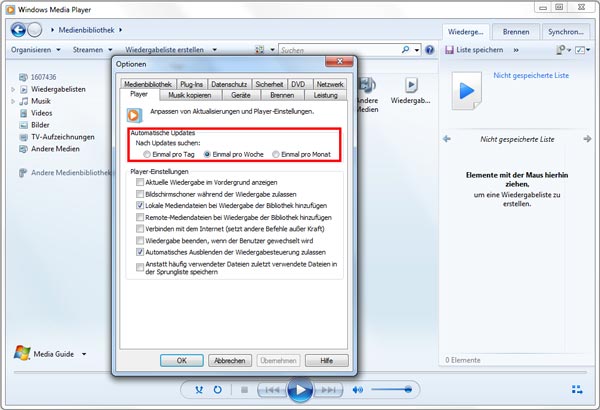Screen dimensions: 600x410
Task: Switch to the Datenschutz tab
Action: tap(229, 84)
